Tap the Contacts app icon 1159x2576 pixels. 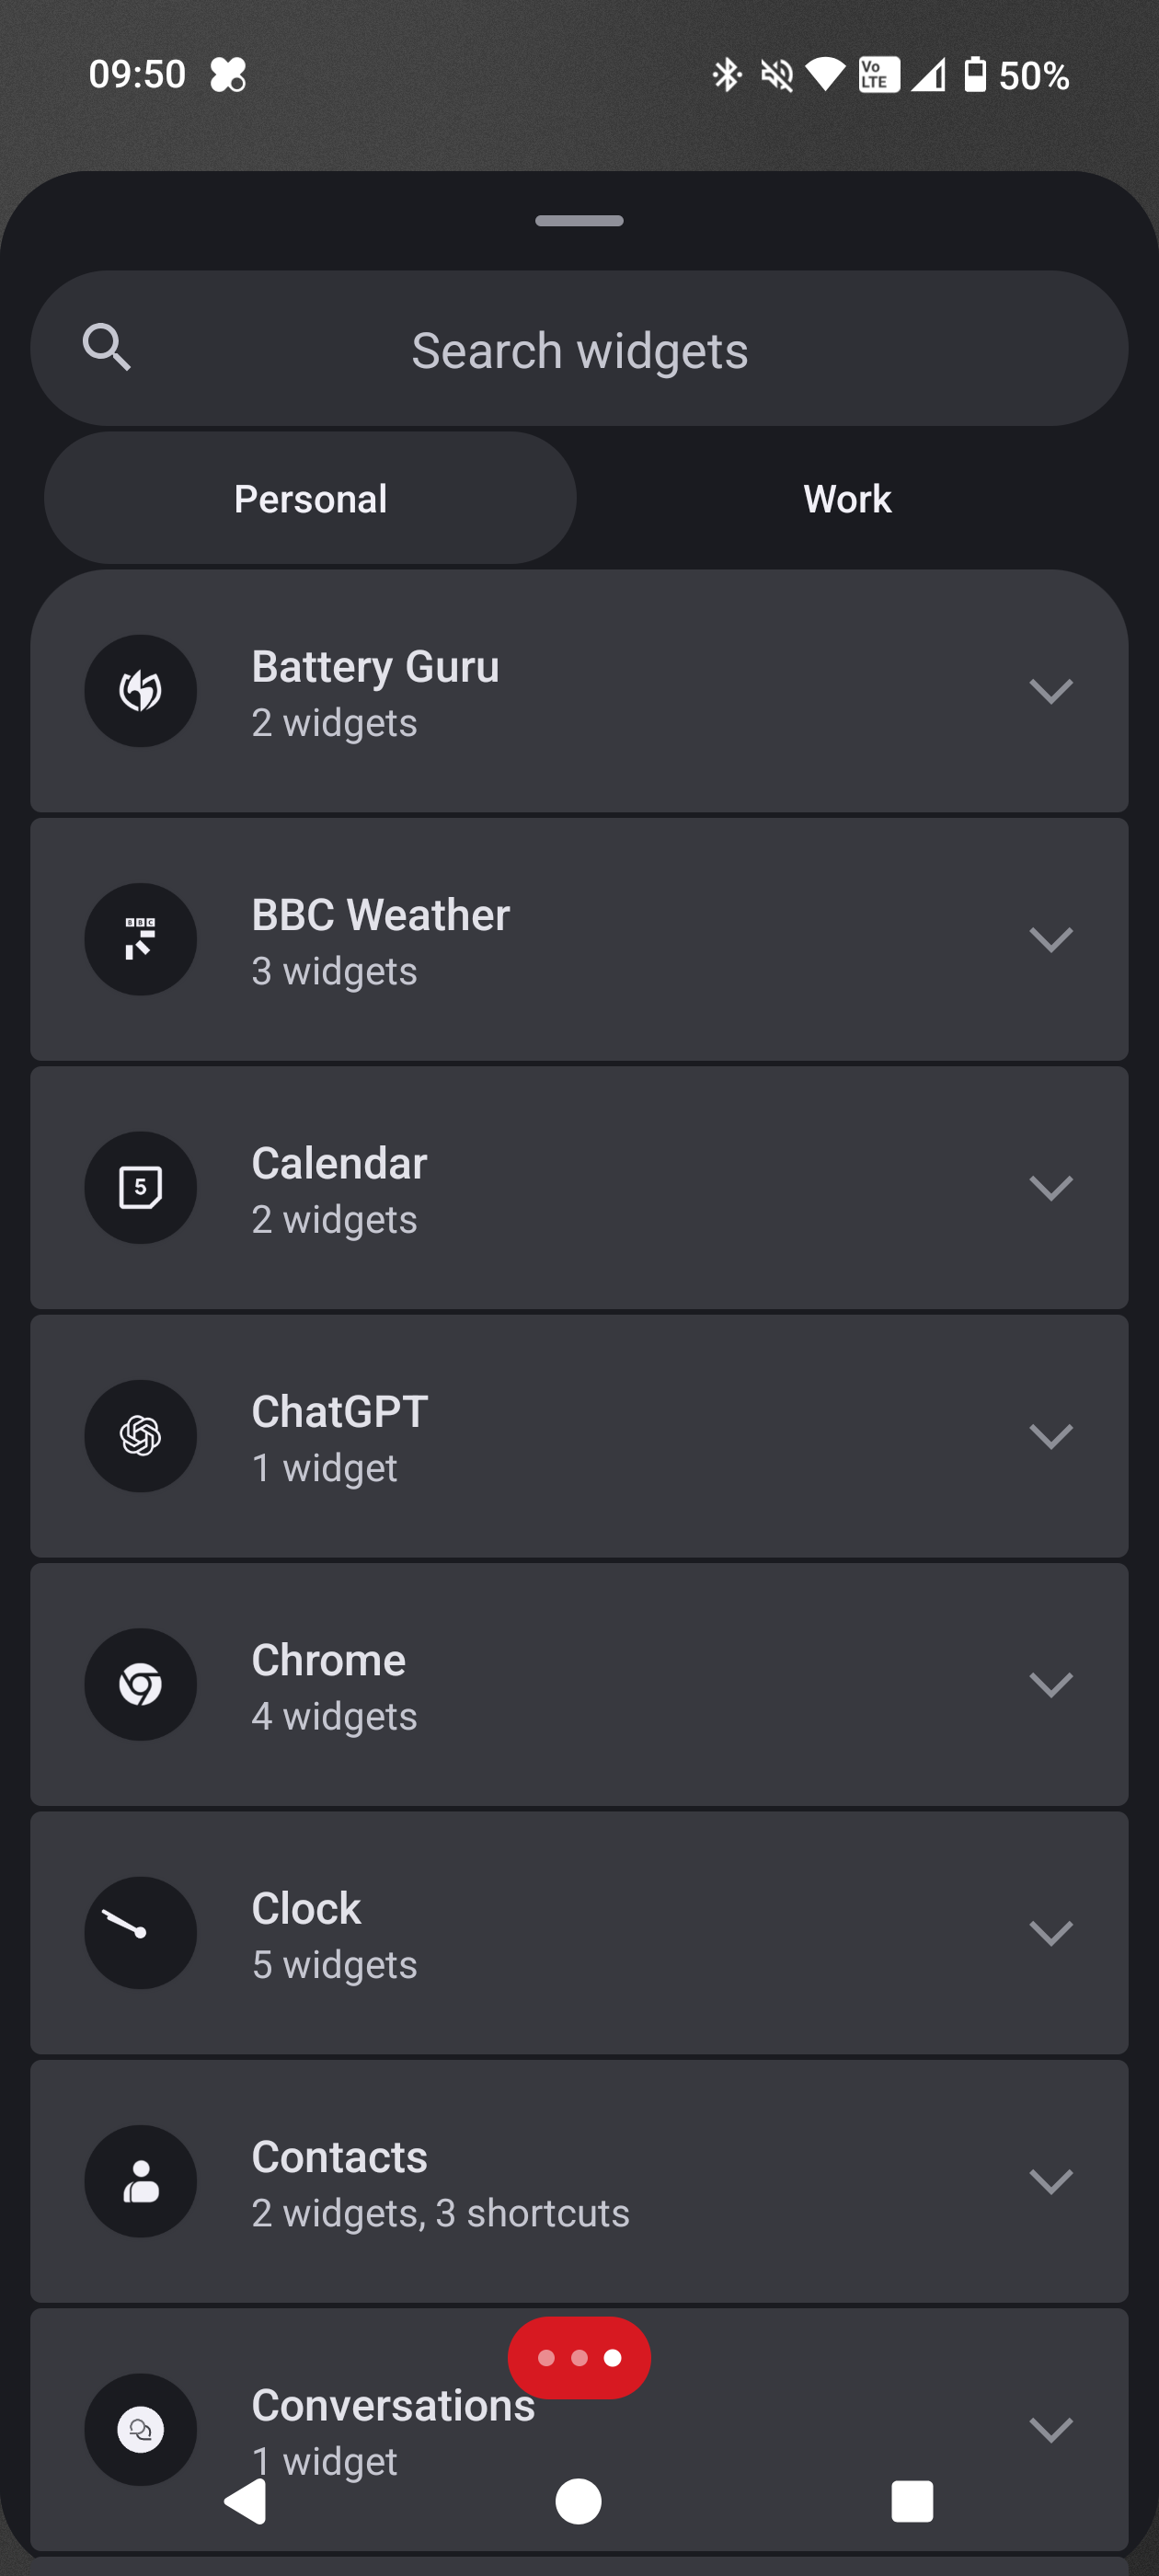point(140,2181)
